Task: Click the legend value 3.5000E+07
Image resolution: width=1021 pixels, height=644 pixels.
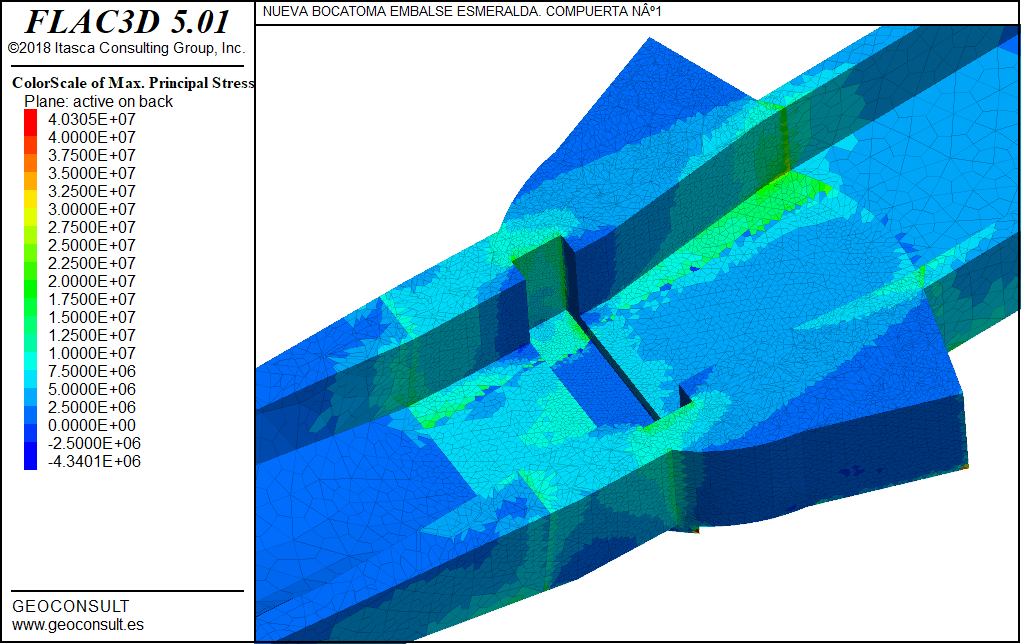Action: point(92,173)
